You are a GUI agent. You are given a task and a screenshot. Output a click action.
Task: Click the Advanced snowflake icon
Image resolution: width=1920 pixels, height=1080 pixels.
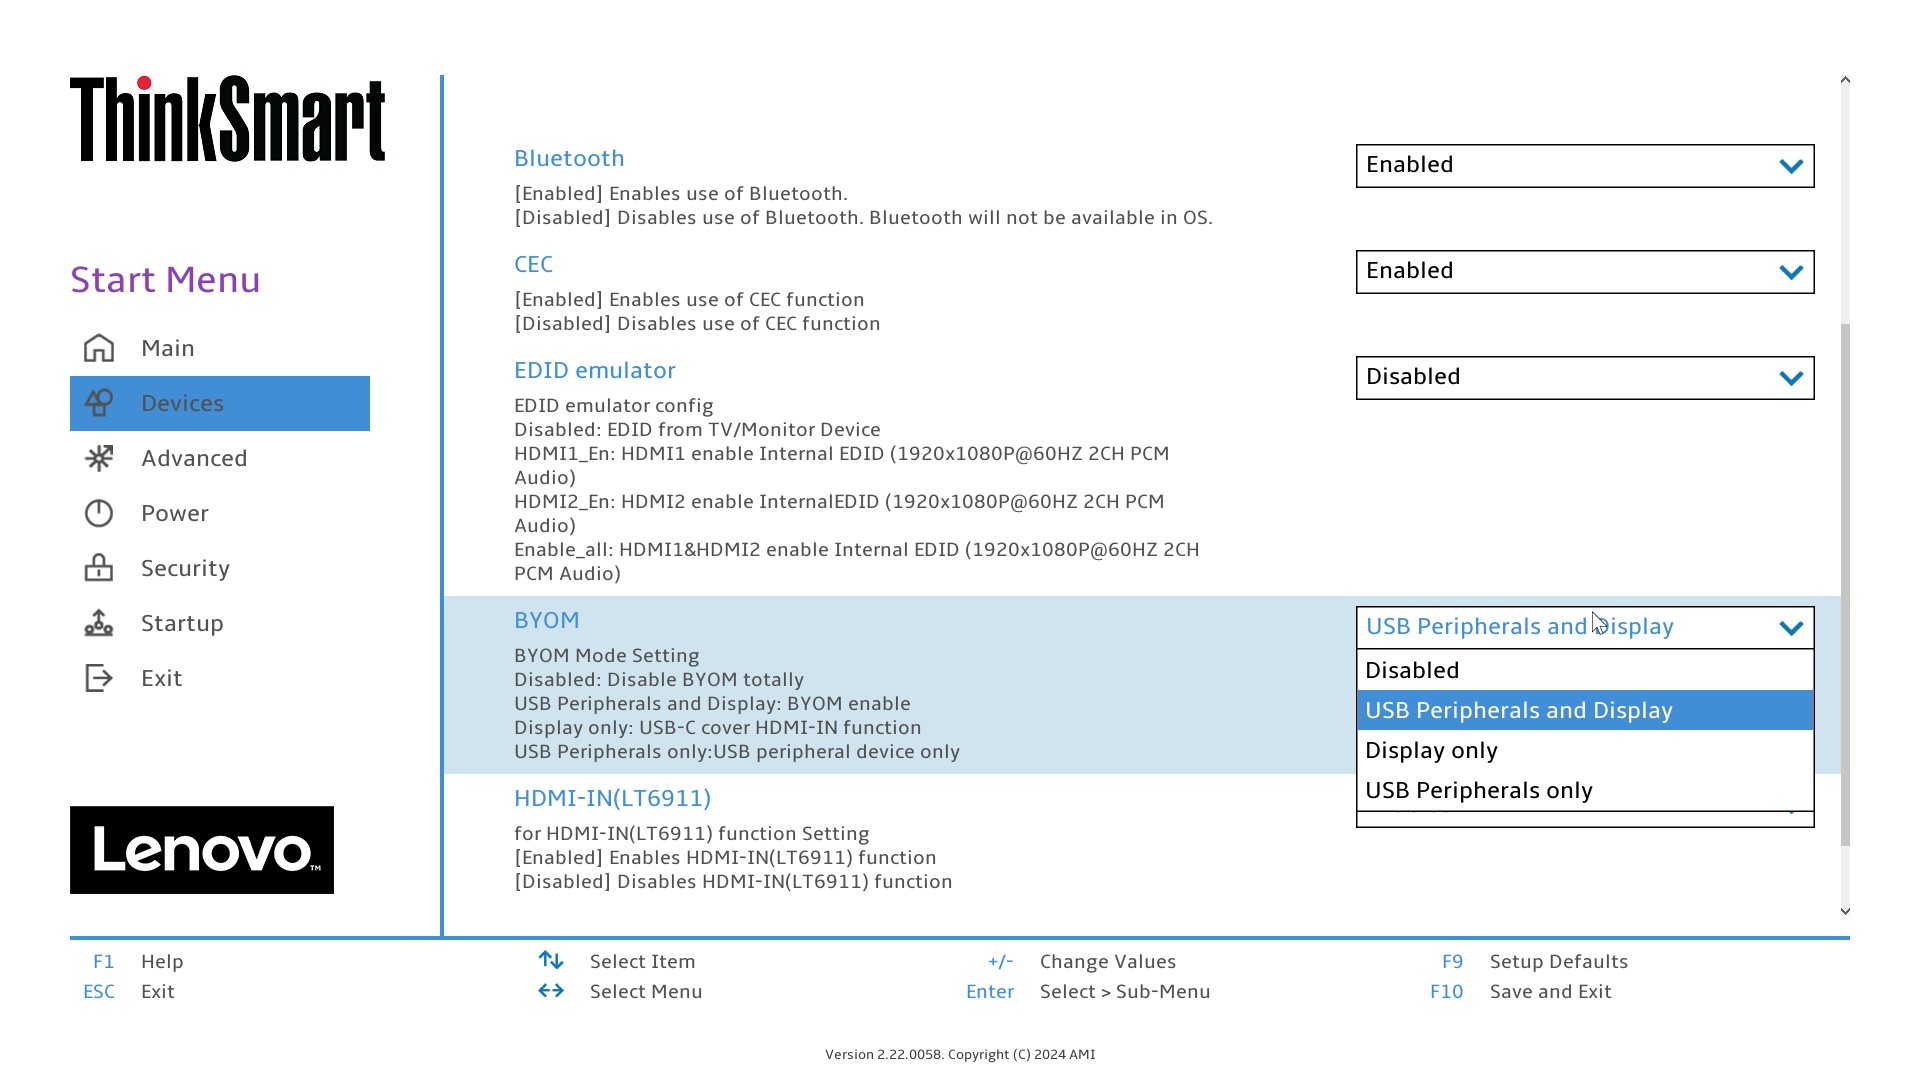(99, 458)
